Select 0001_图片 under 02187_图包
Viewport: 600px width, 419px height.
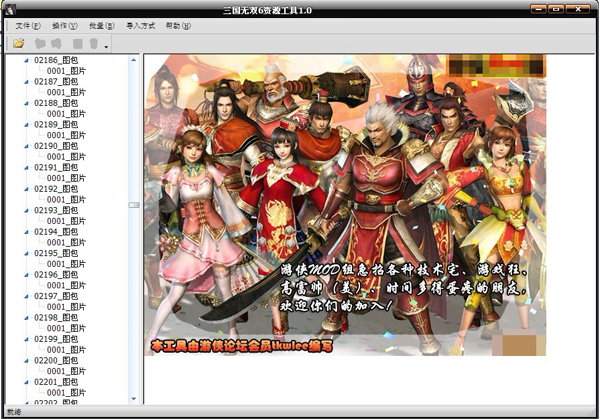[x=66, y=92]
